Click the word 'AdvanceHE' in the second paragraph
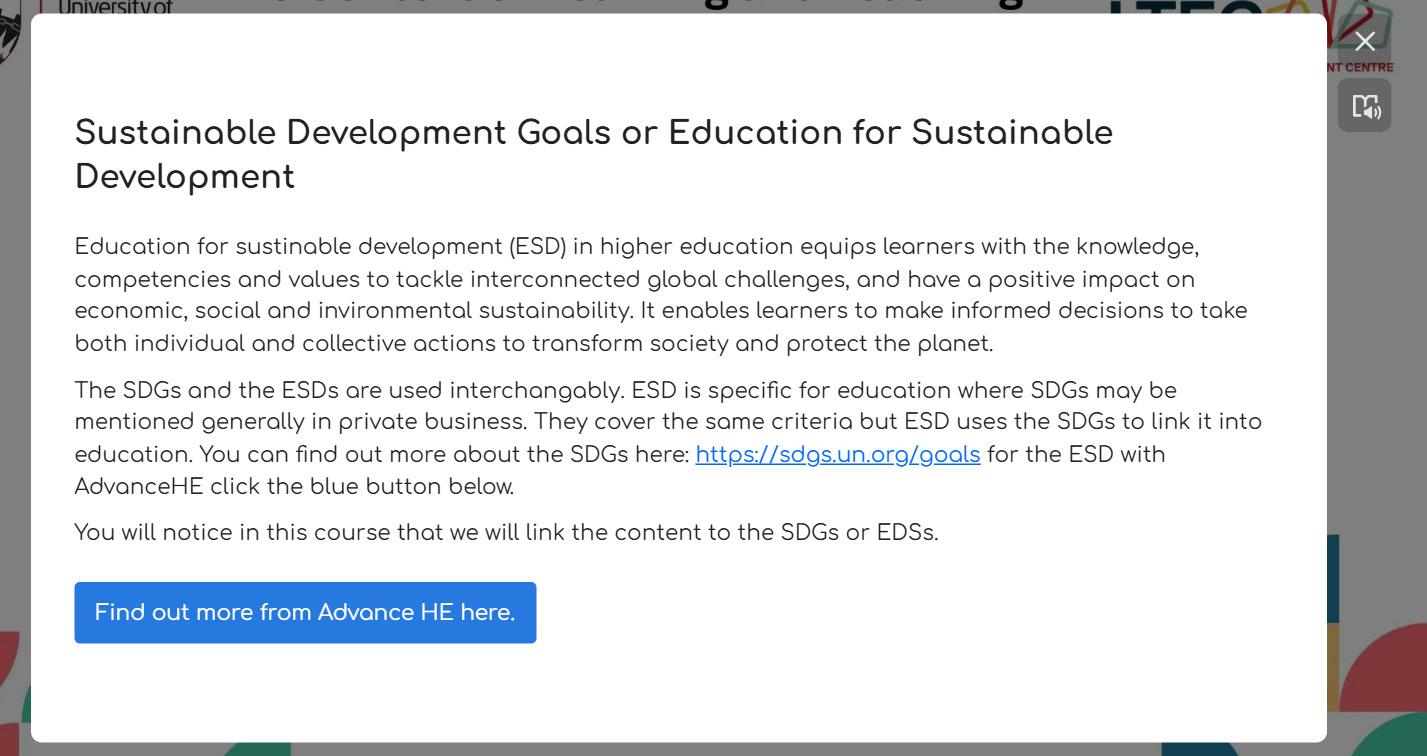The height and width of the screenshot is (756, 1427). pyautogui.click(x=139, y=487)
